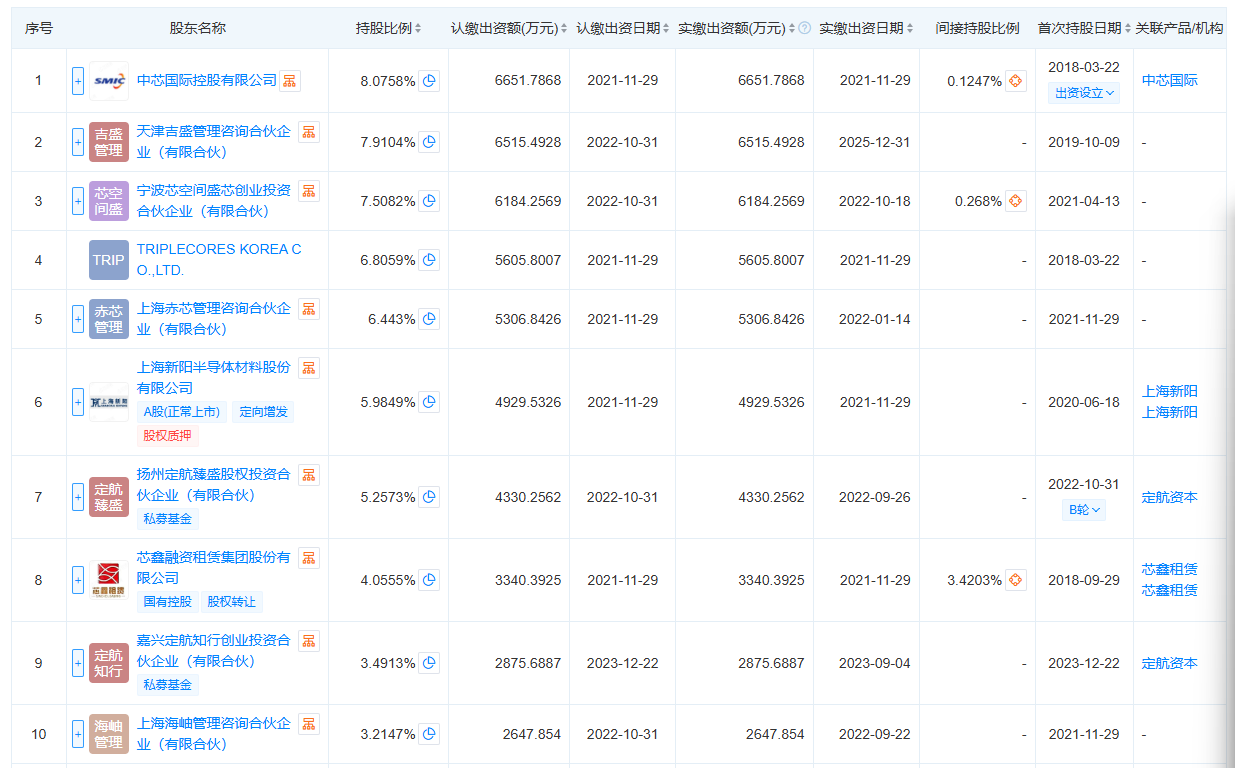Click the 芯鑫租赁 company logo
The width and height of the screenshot is (1235, 768).
coord(109,580)
